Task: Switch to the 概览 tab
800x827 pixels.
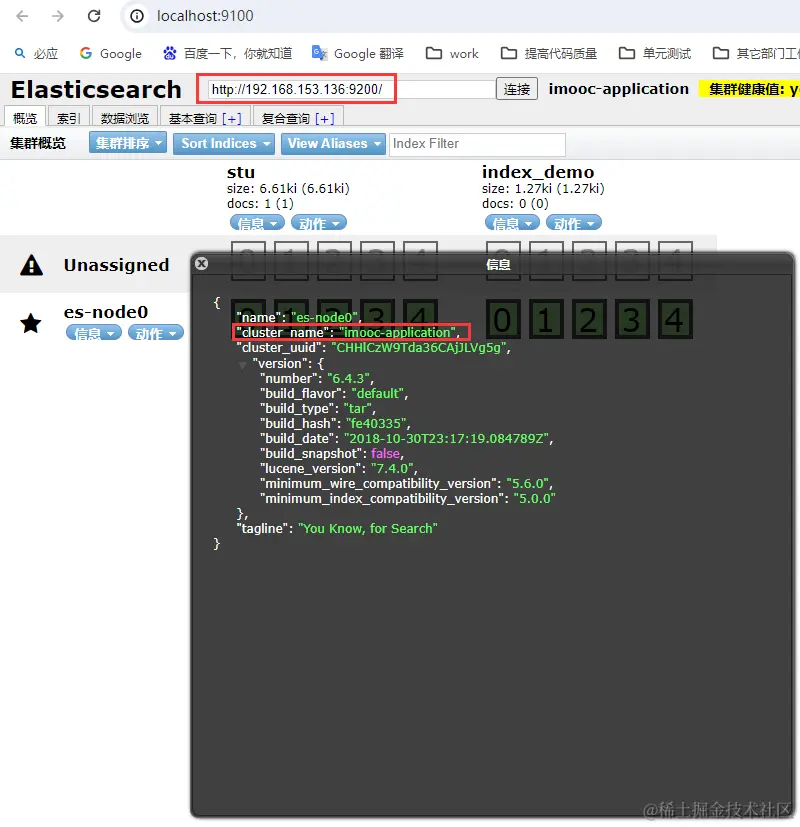Action: 25,117
